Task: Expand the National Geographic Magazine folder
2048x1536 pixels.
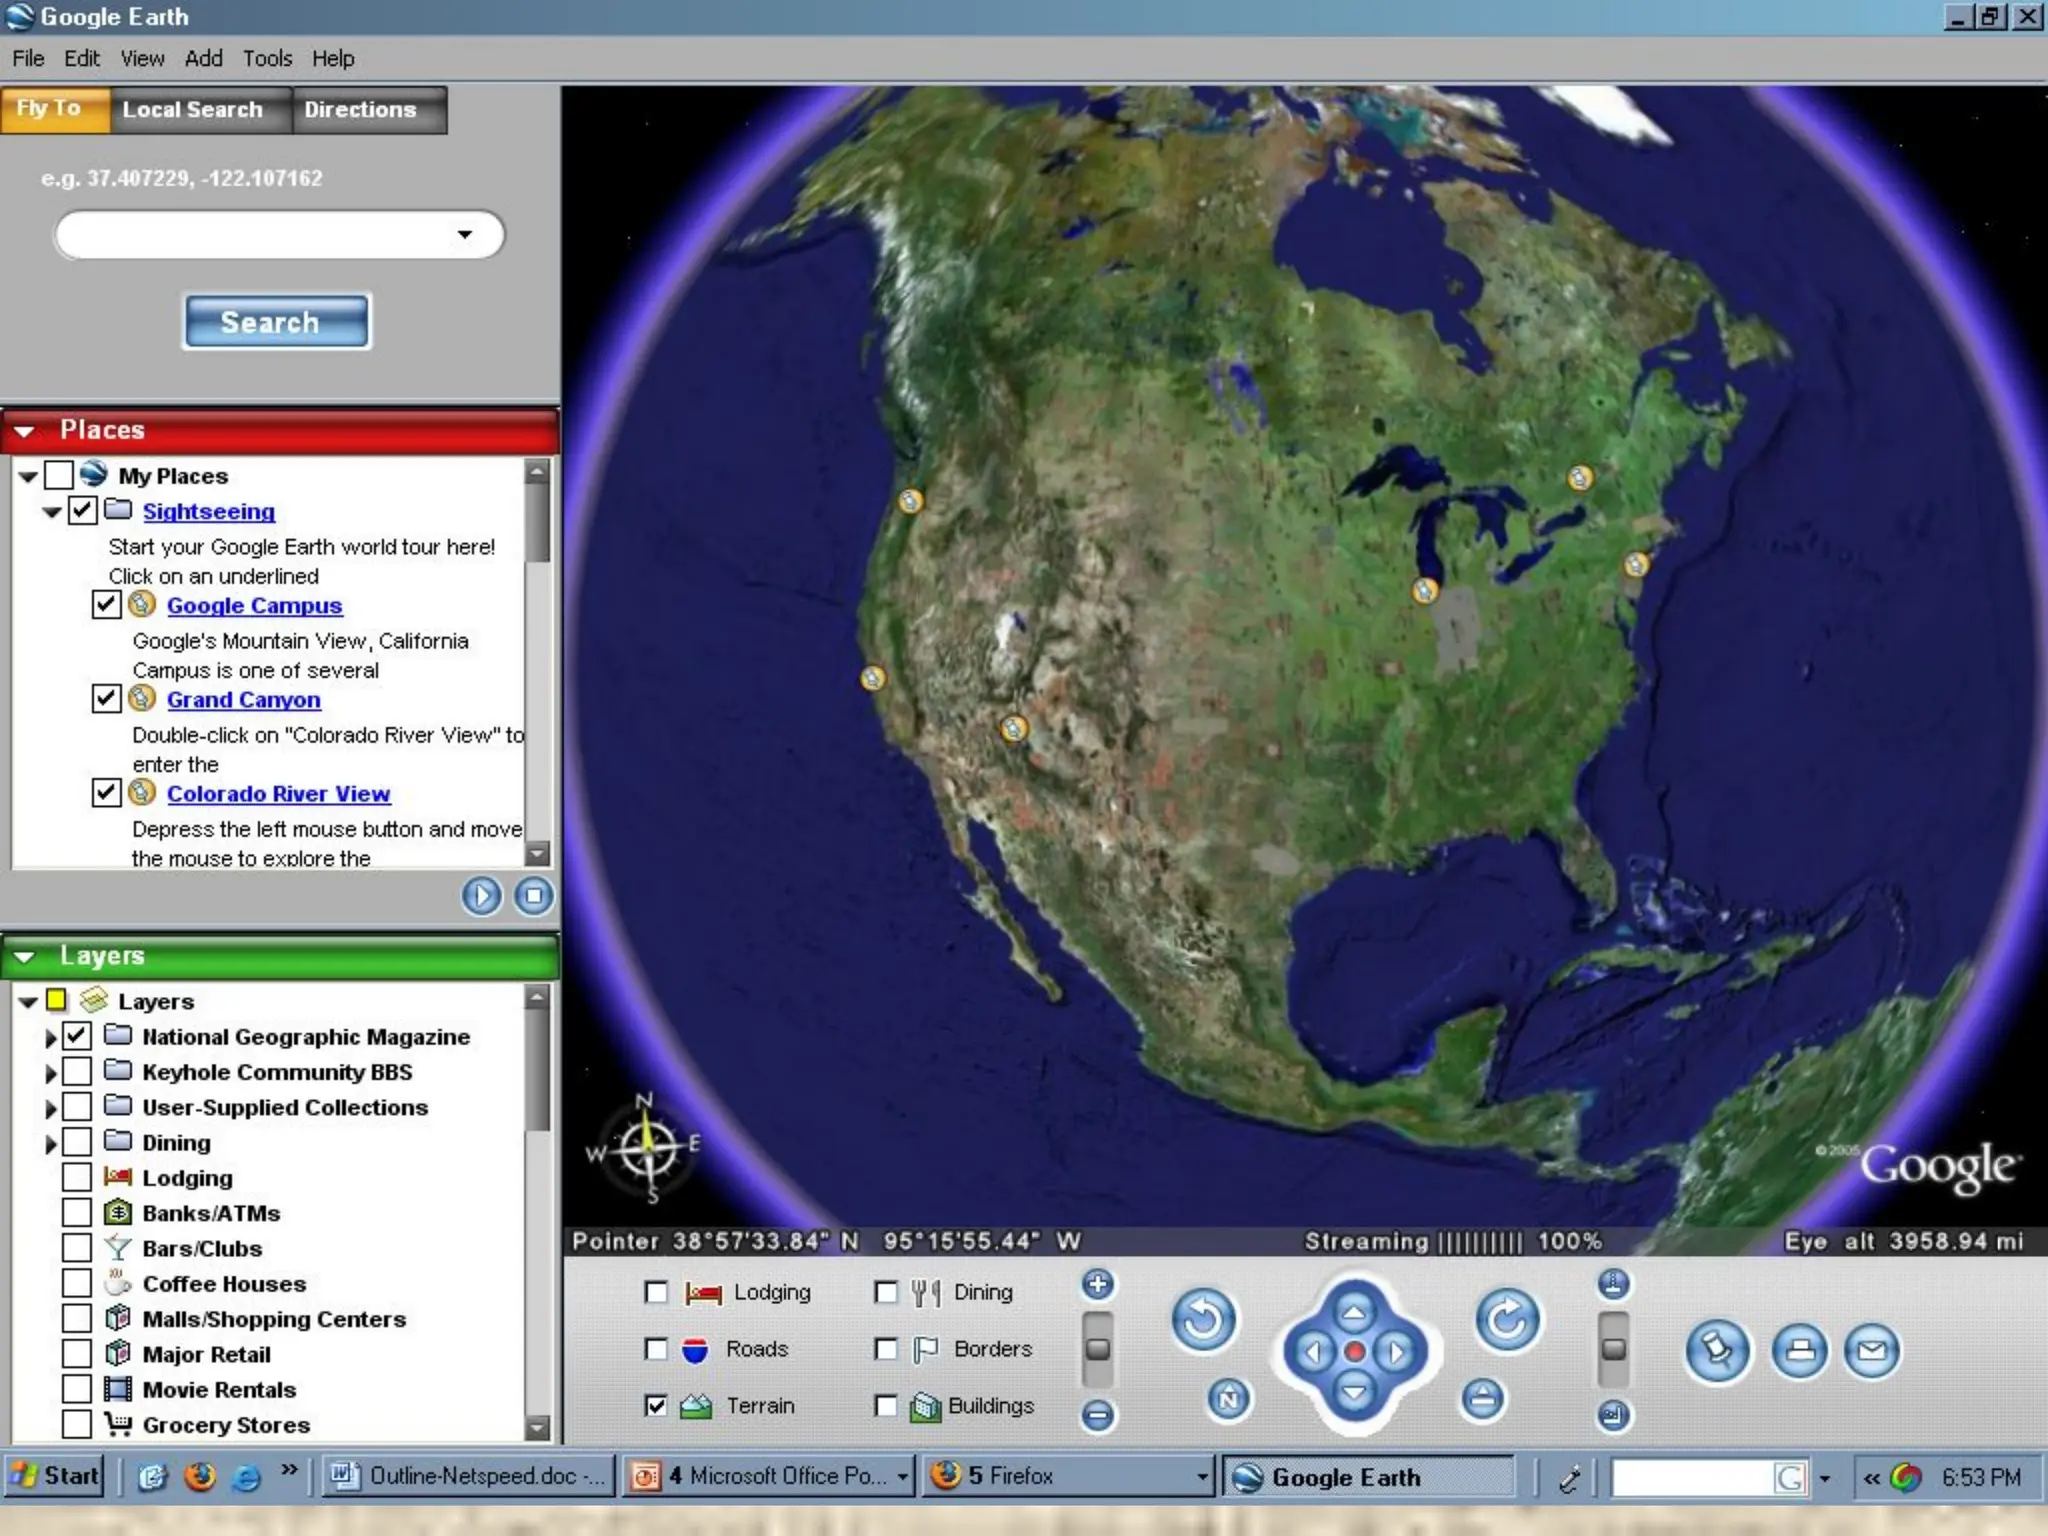Action: pos(50,1038)
